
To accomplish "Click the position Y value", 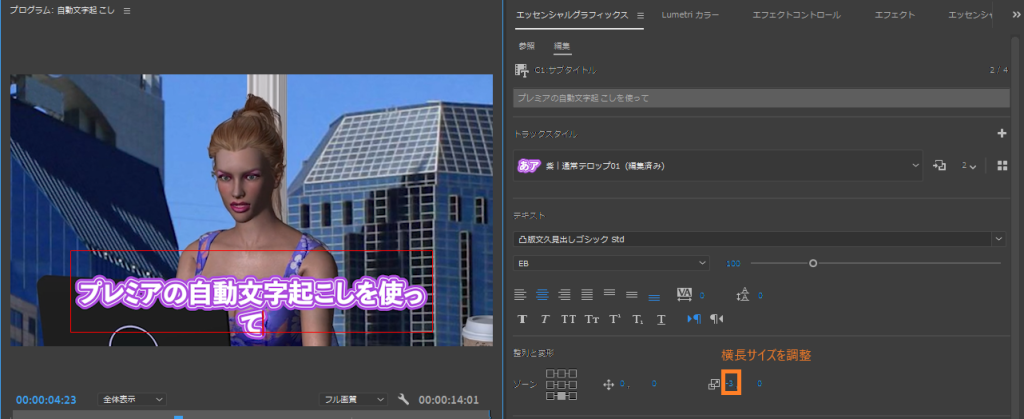I will 654,384.
